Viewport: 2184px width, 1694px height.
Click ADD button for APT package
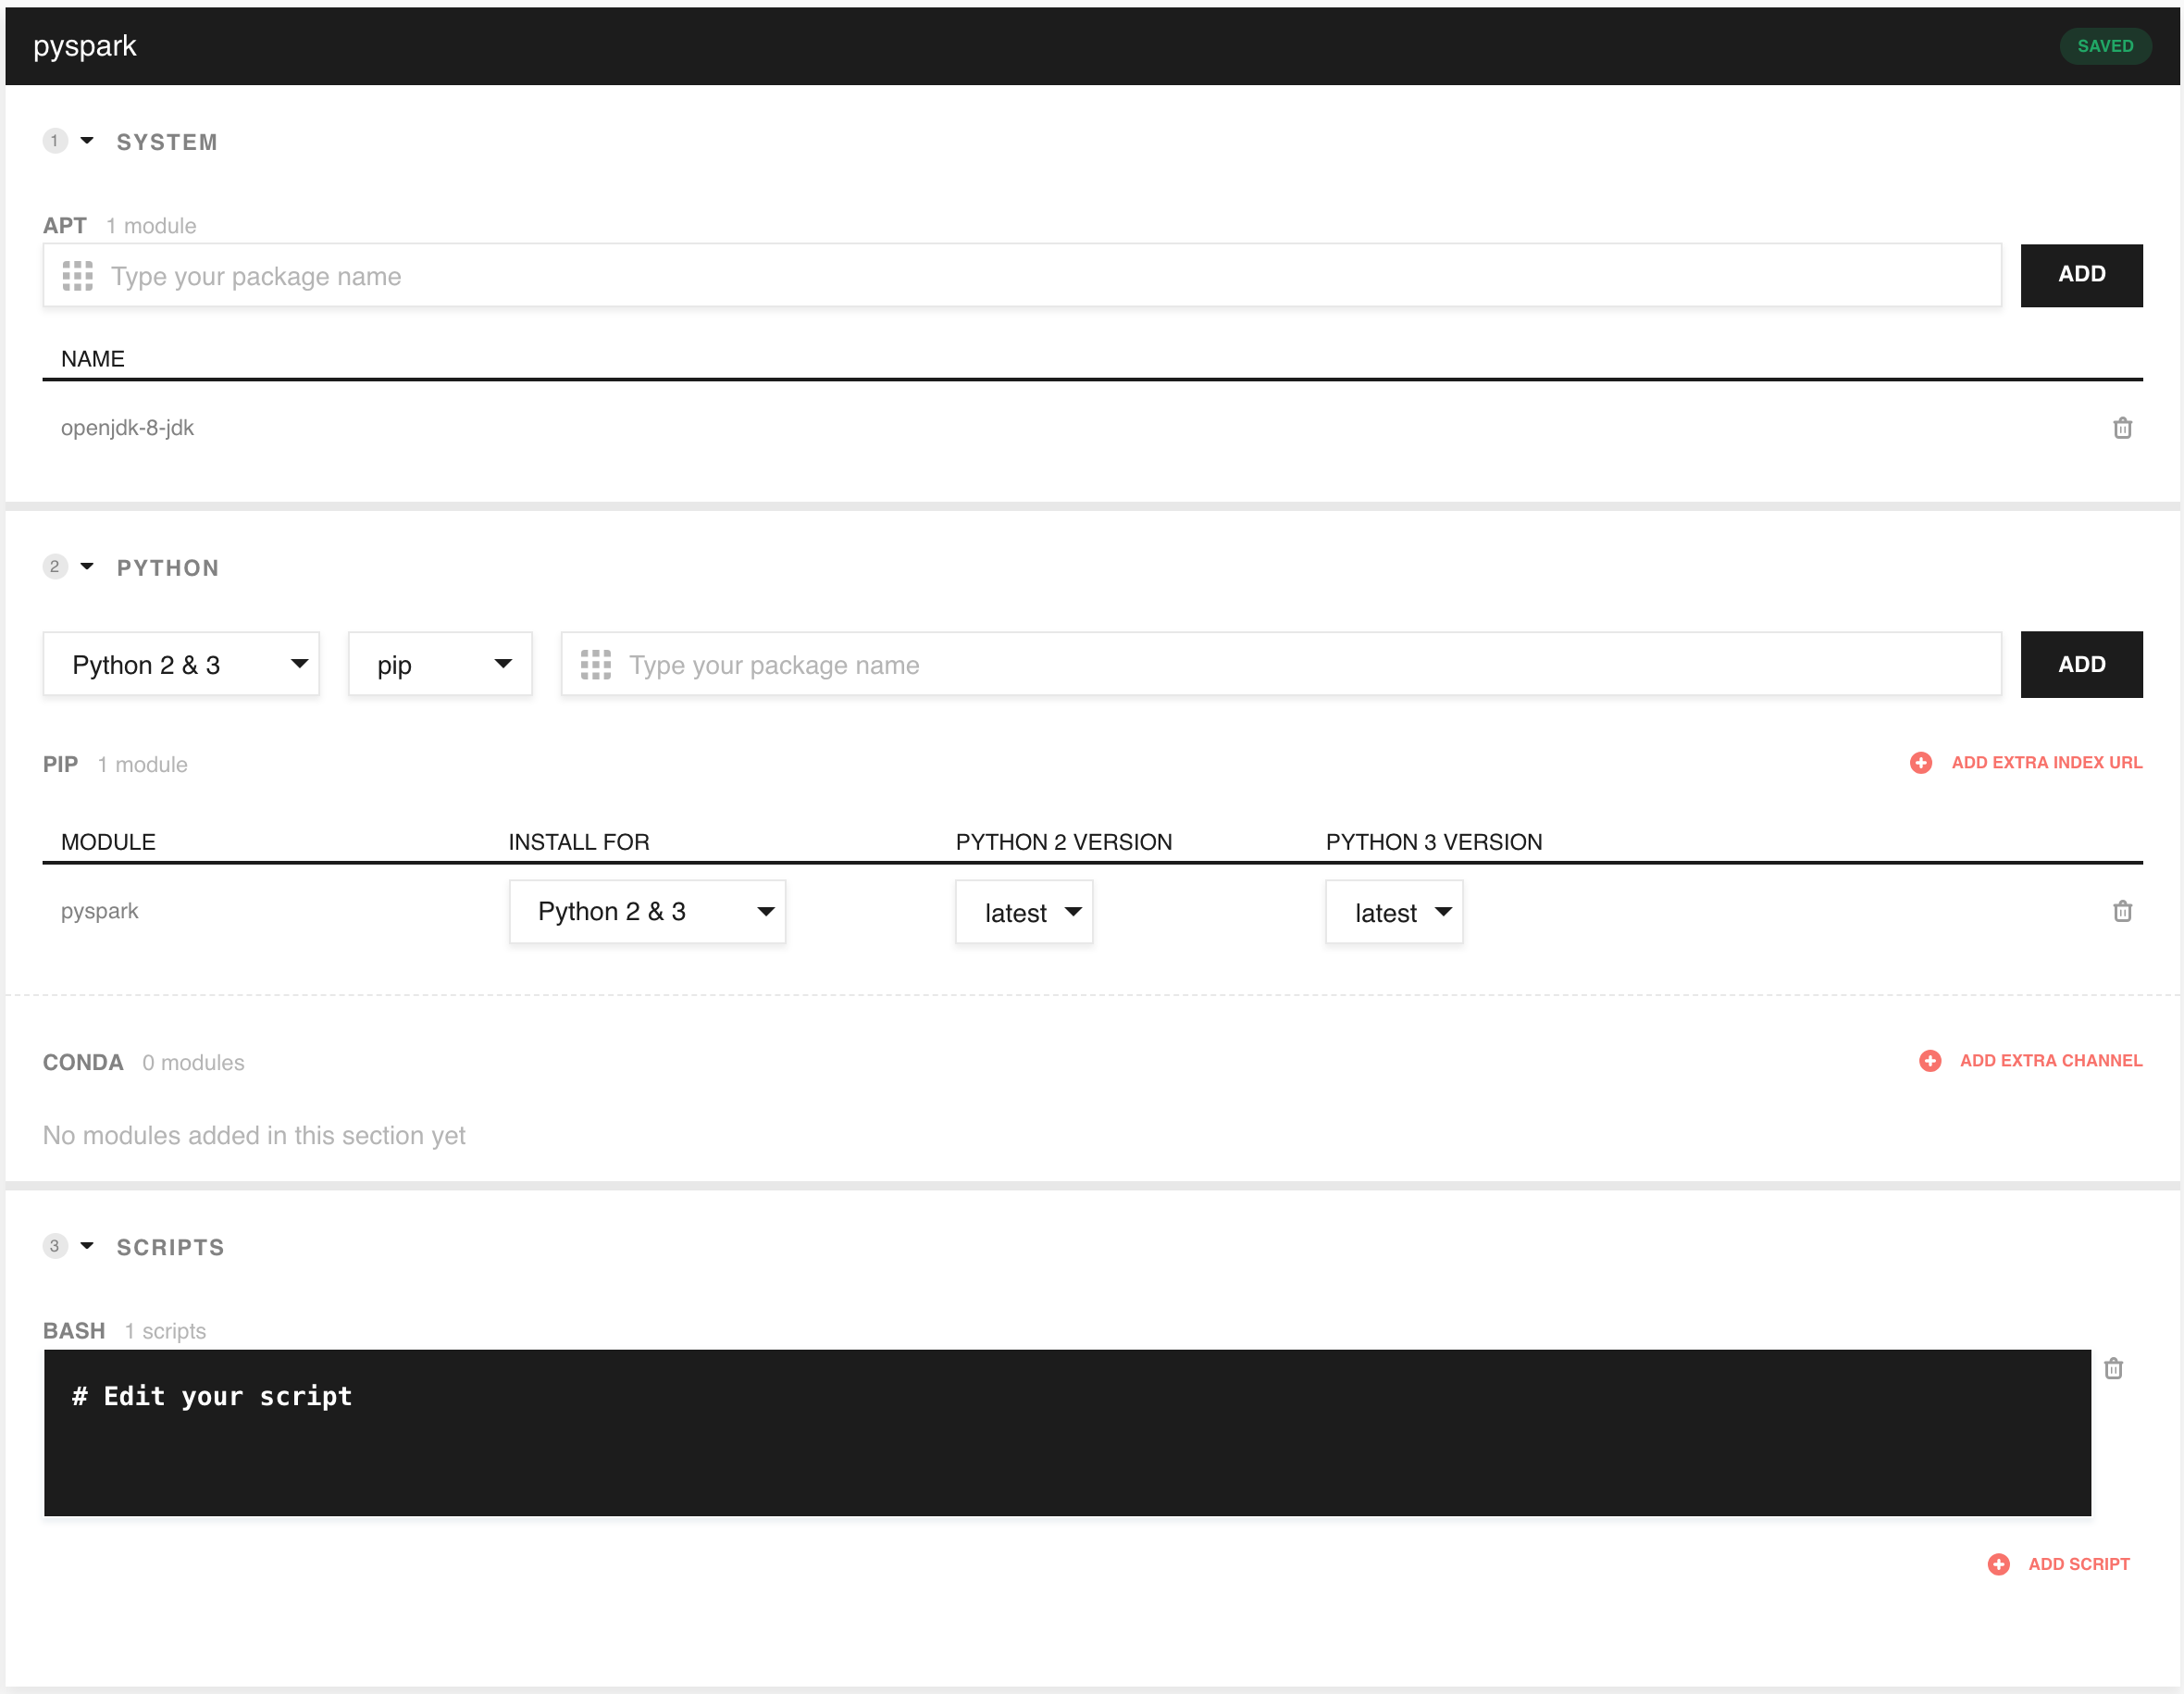coord(2081,275)
